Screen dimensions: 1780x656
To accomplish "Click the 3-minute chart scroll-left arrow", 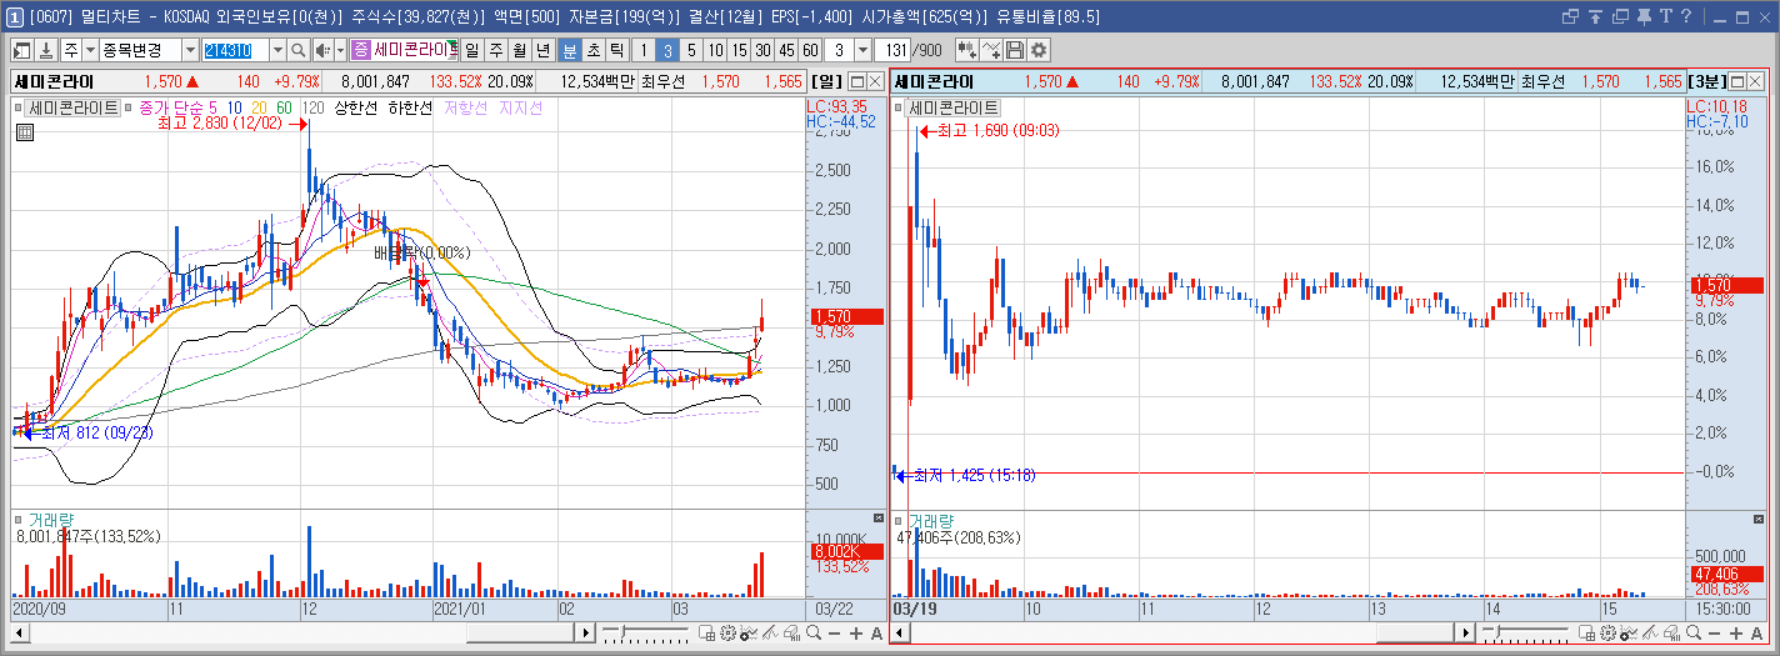I will [x=900, y=633].
